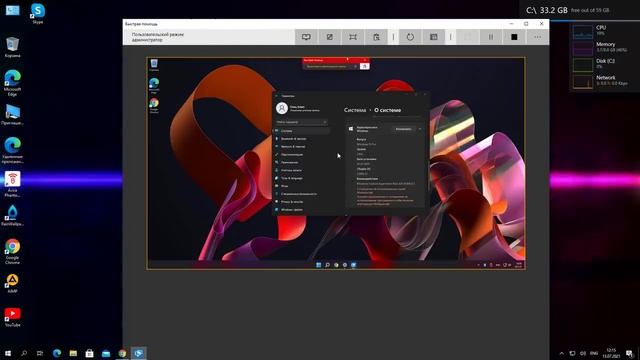Image resolution: width=640 pixels, height=360 pixels.
Task: Open Microsoft Store from host taskbar
Action: pos(89,353)
